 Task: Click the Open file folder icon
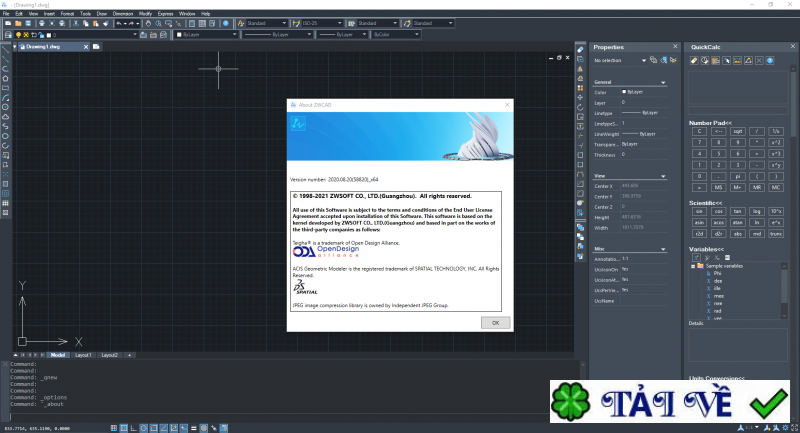coord(18,23)
